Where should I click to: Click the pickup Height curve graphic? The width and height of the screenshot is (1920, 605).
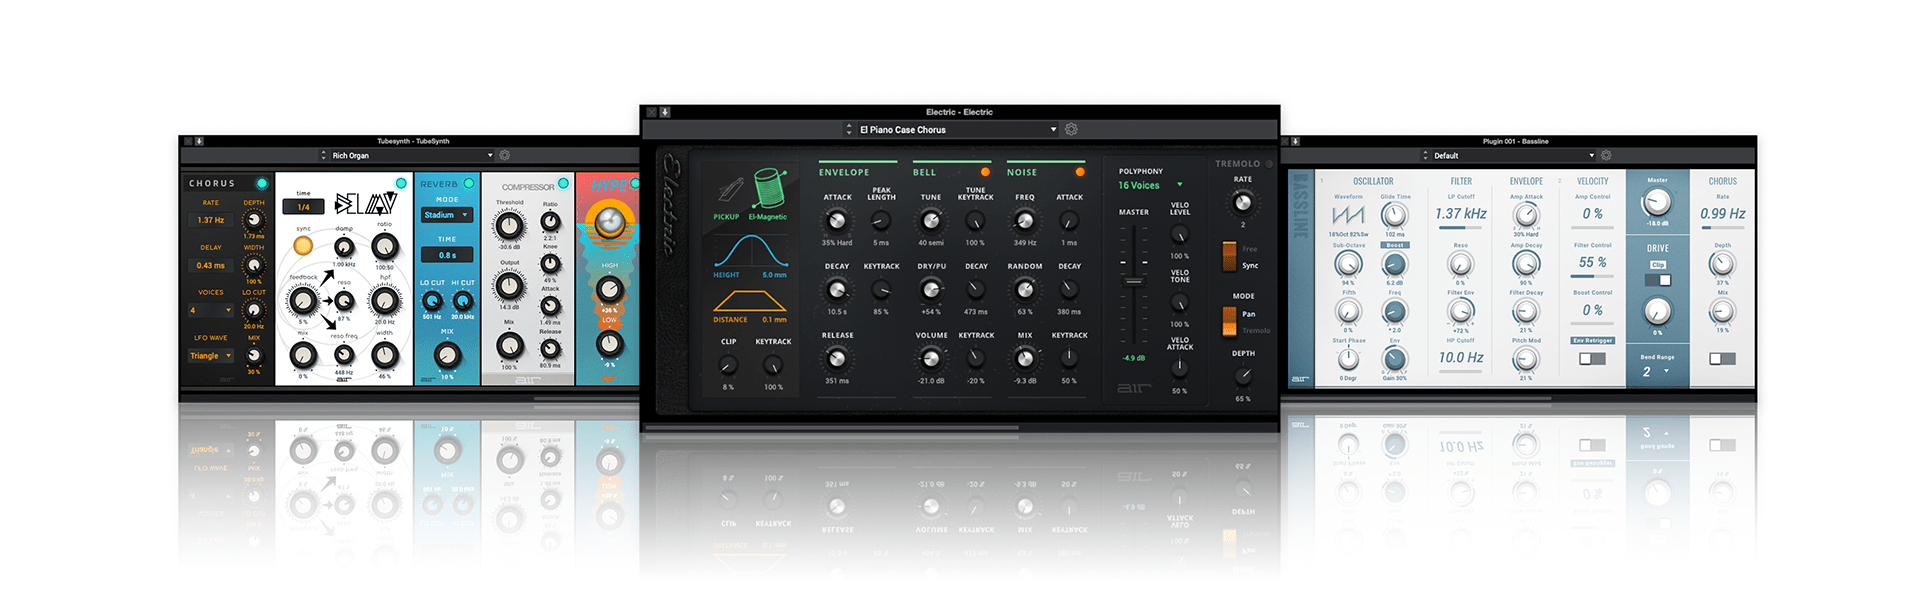click(x=750, y=252)
